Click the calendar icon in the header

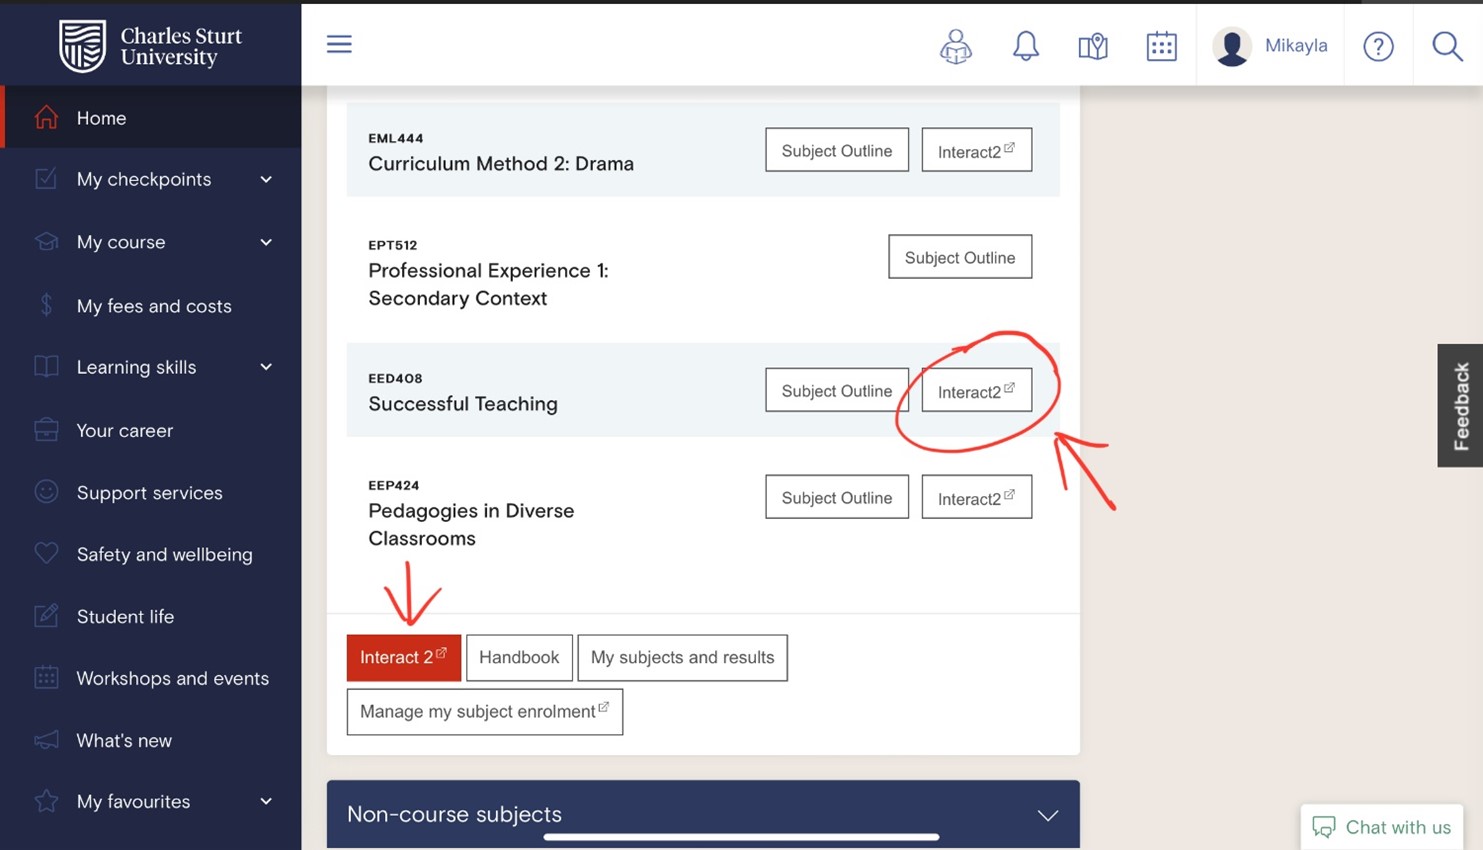(1160, 45)
